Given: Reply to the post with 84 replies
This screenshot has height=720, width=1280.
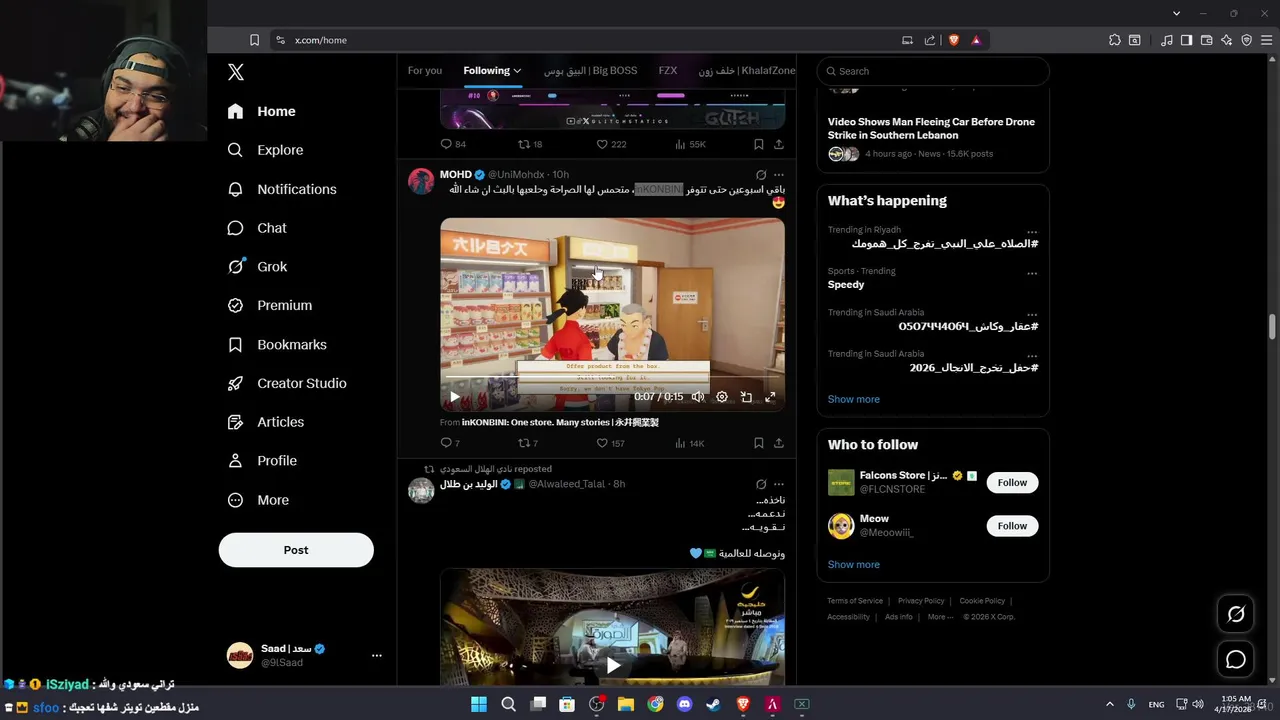Looking at the screenshot, I should pyautogui.click(x=453, y=144).
